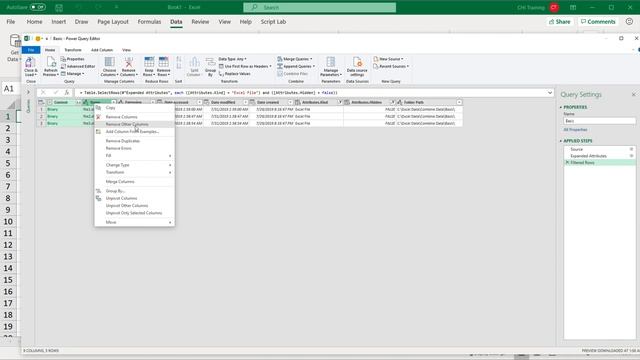Click the Excel Name Box showing A1
Image resolution: width=640 pixels, height=360 pixels.
click(x=10, y=89)
